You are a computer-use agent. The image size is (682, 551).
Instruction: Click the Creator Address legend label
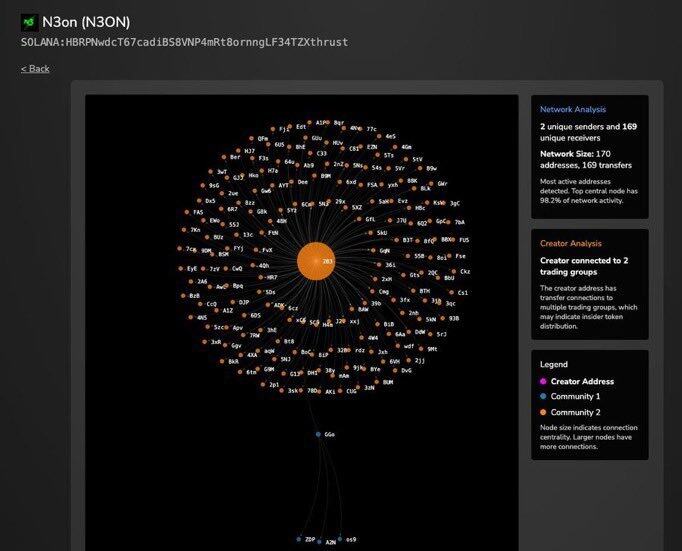coord(582,381)
